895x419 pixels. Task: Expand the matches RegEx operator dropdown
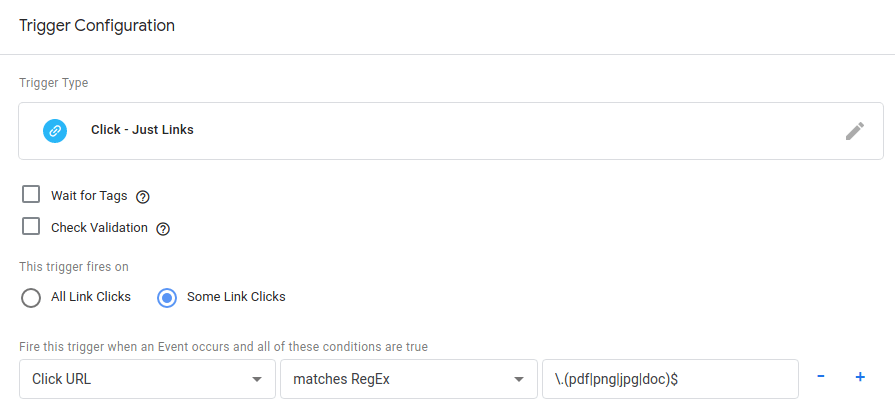pyautogui.click(x=407, y=379)
